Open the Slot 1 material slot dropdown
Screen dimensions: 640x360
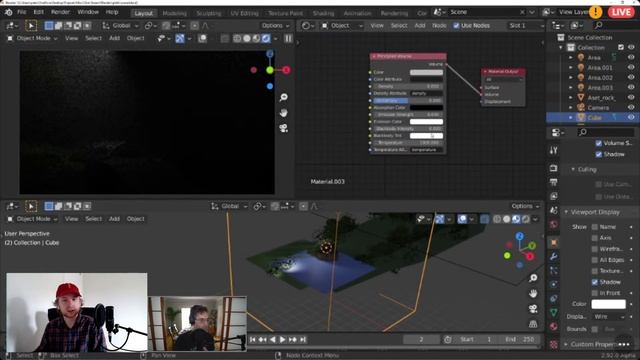click(x=526, y=26)
